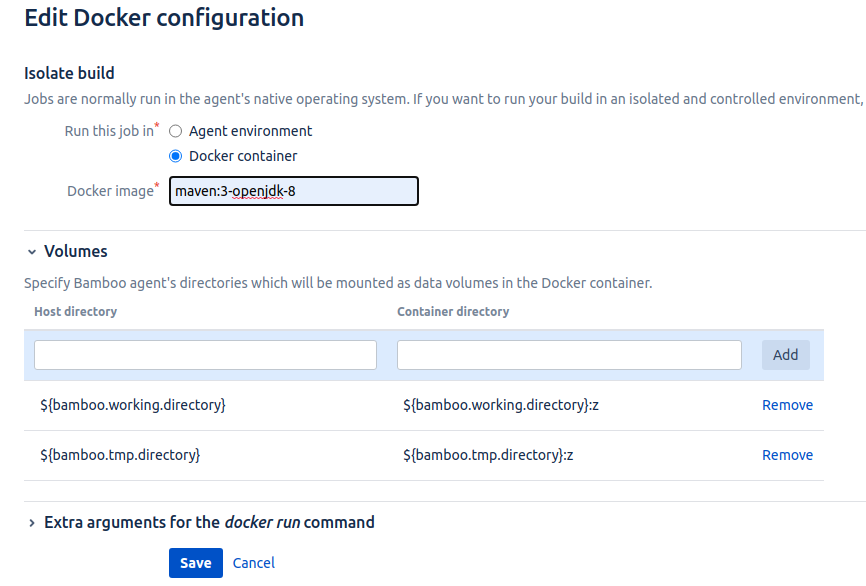Click the Docker image field label

pos(110,191)
